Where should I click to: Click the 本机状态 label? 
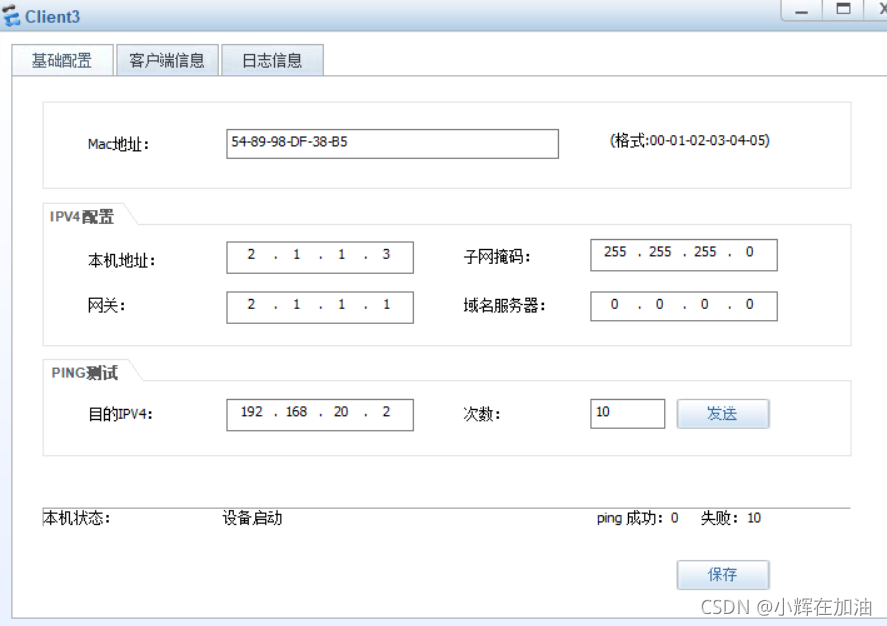(x=76, y=518)
